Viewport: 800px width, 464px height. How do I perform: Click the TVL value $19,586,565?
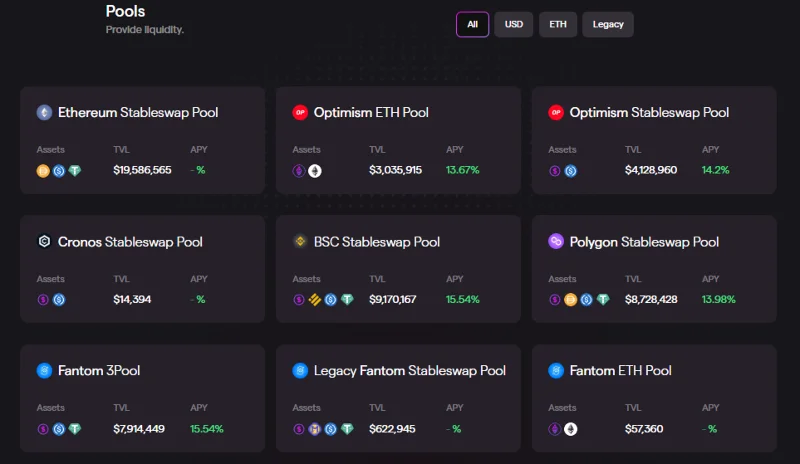tap(142, 170)
